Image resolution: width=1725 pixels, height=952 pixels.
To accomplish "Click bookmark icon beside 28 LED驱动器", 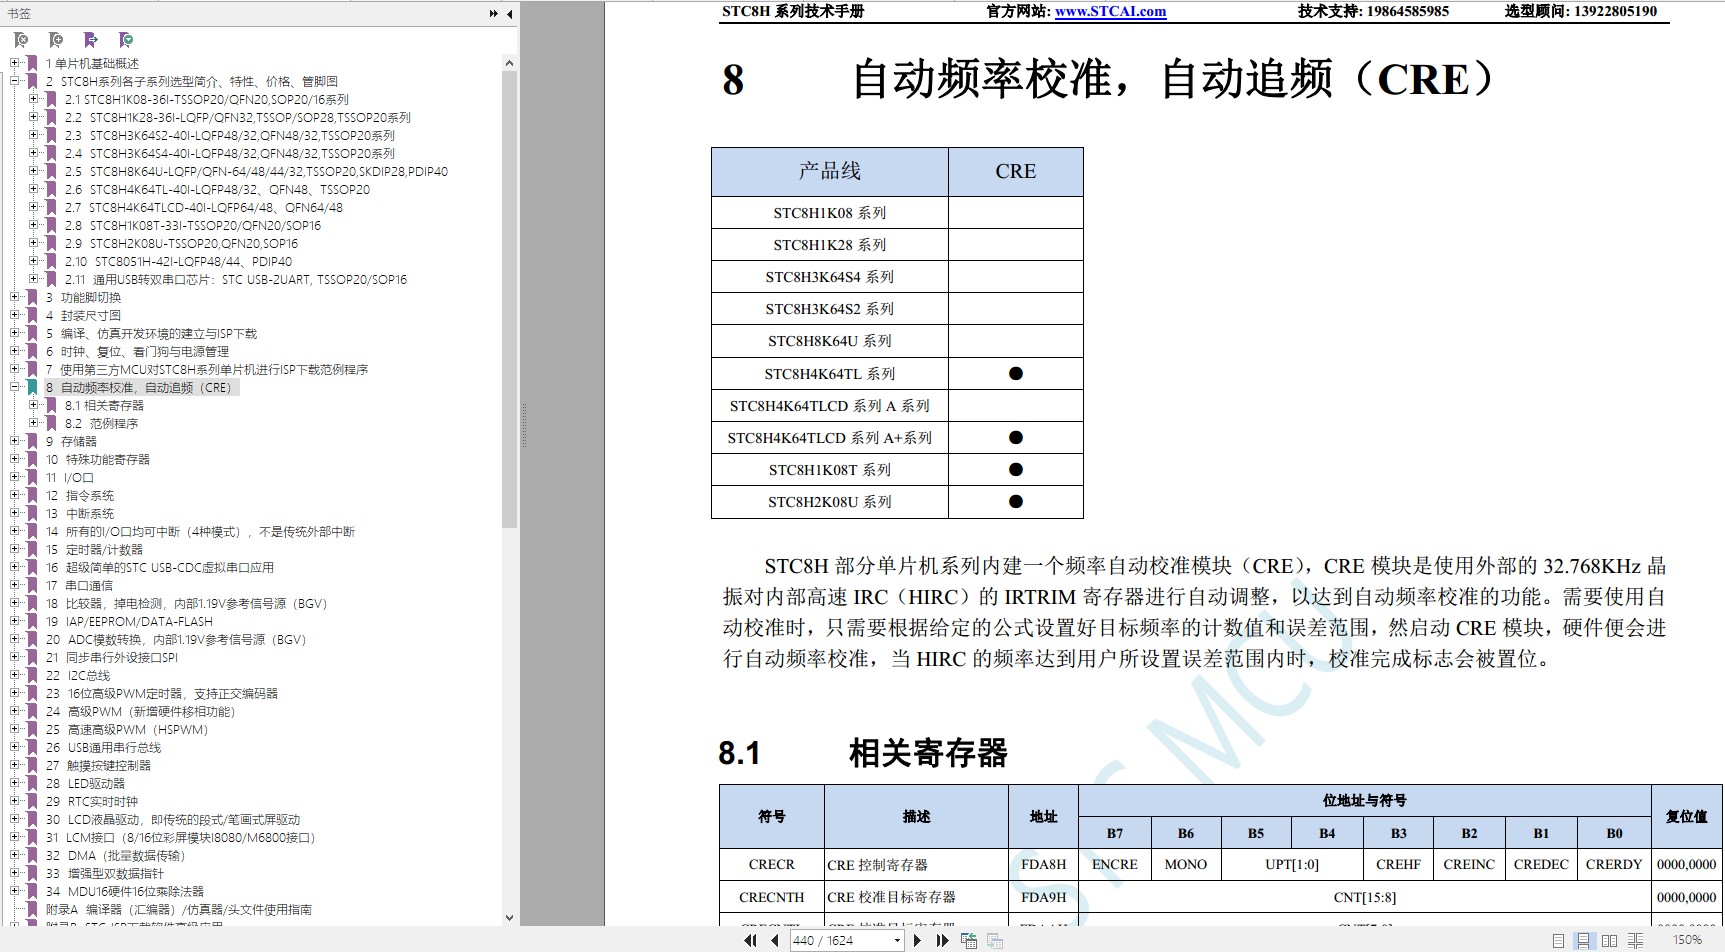I will 32,783.
